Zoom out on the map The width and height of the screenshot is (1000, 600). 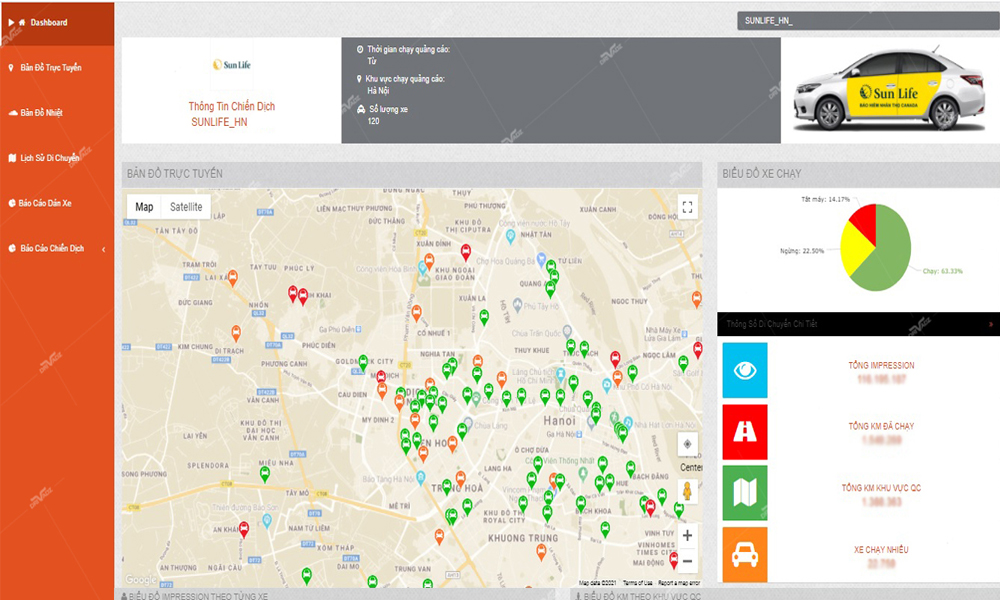(x=687, y=561)
